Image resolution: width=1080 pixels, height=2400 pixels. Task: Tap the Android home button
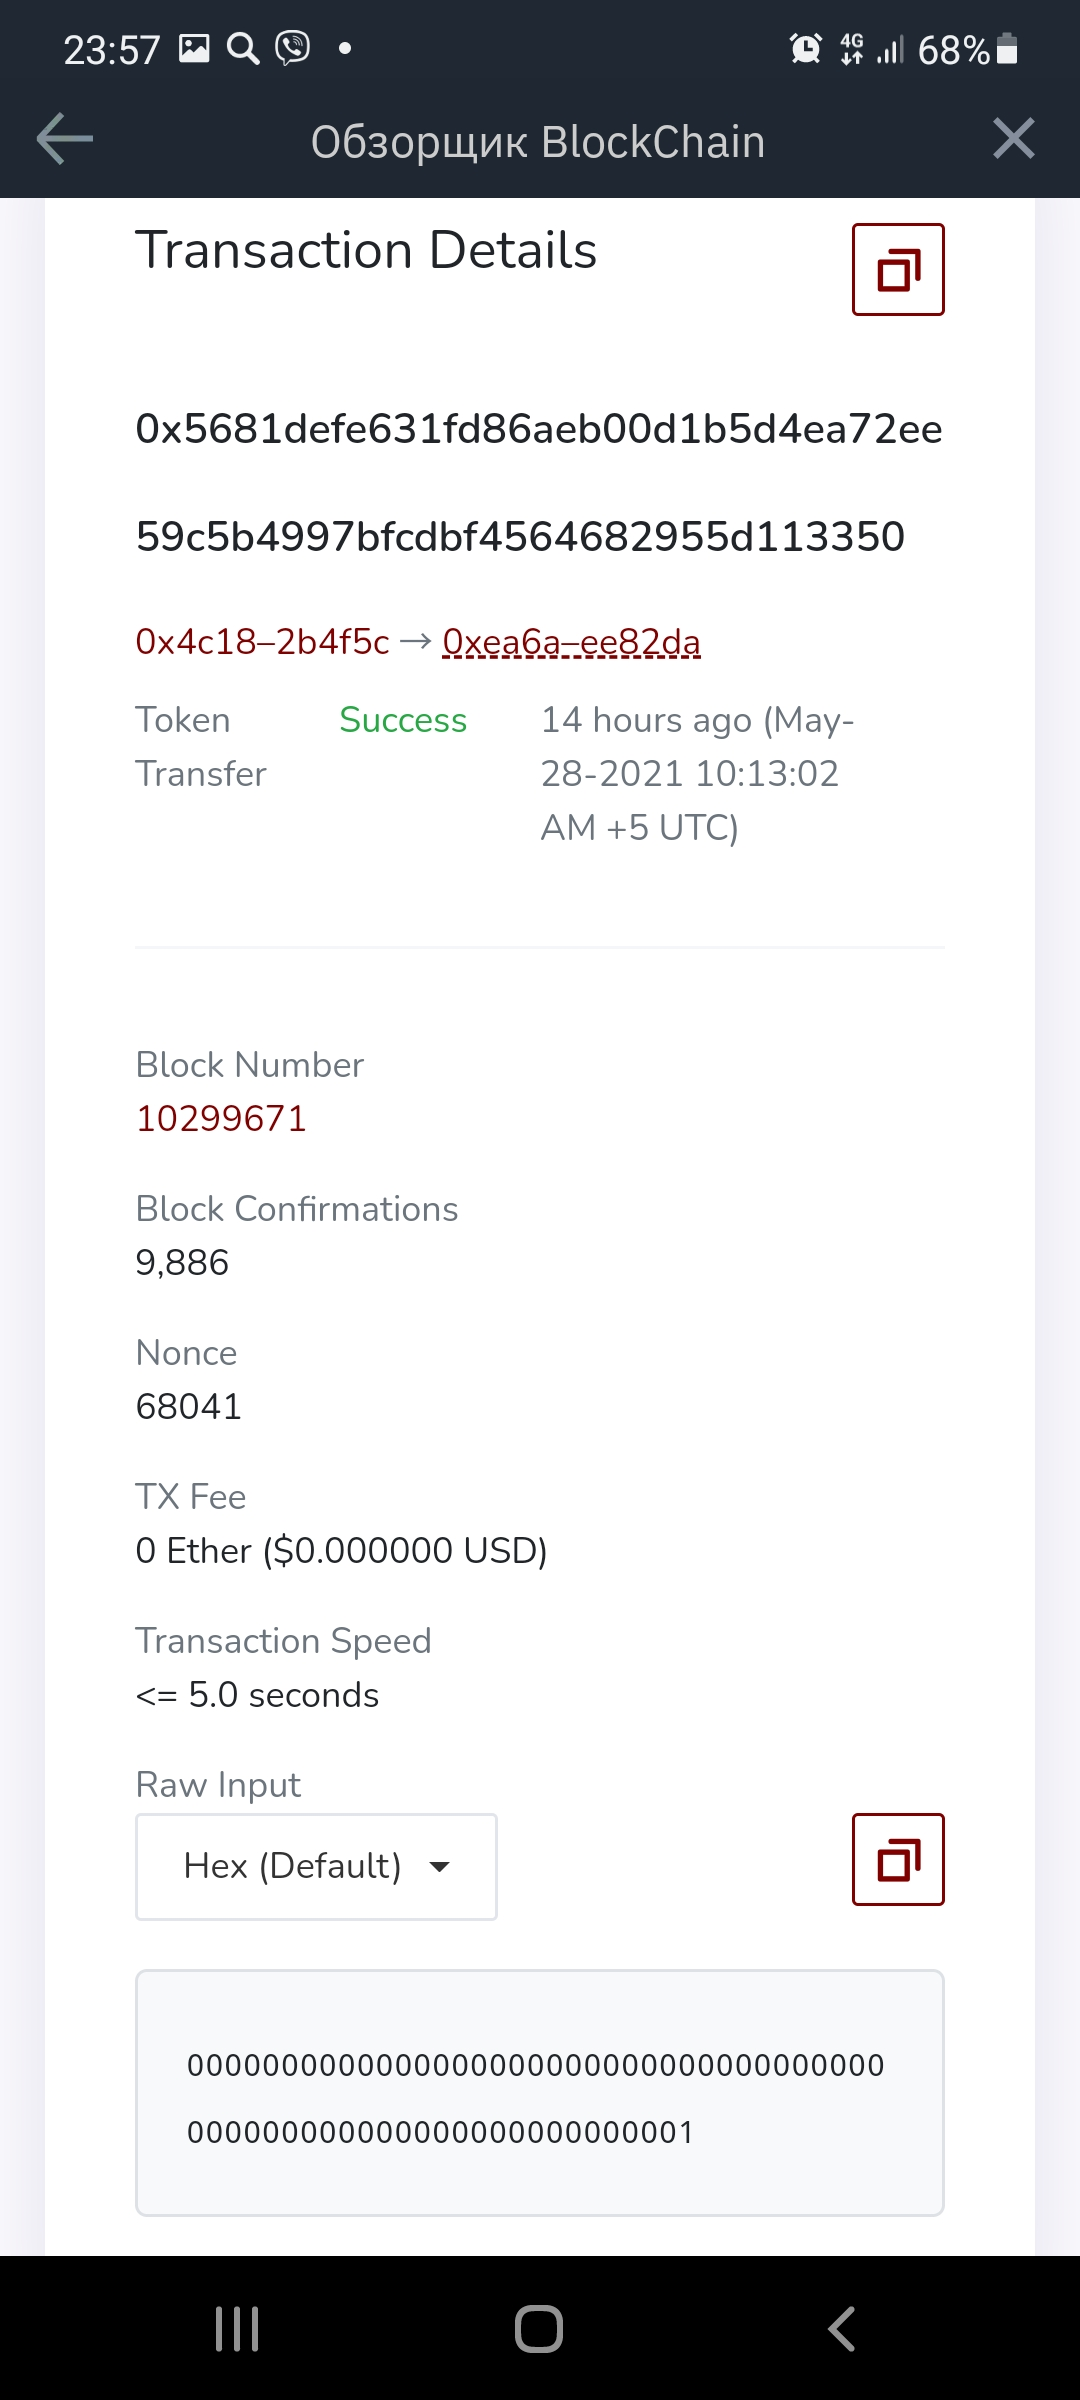click(x=539, y=2329)
